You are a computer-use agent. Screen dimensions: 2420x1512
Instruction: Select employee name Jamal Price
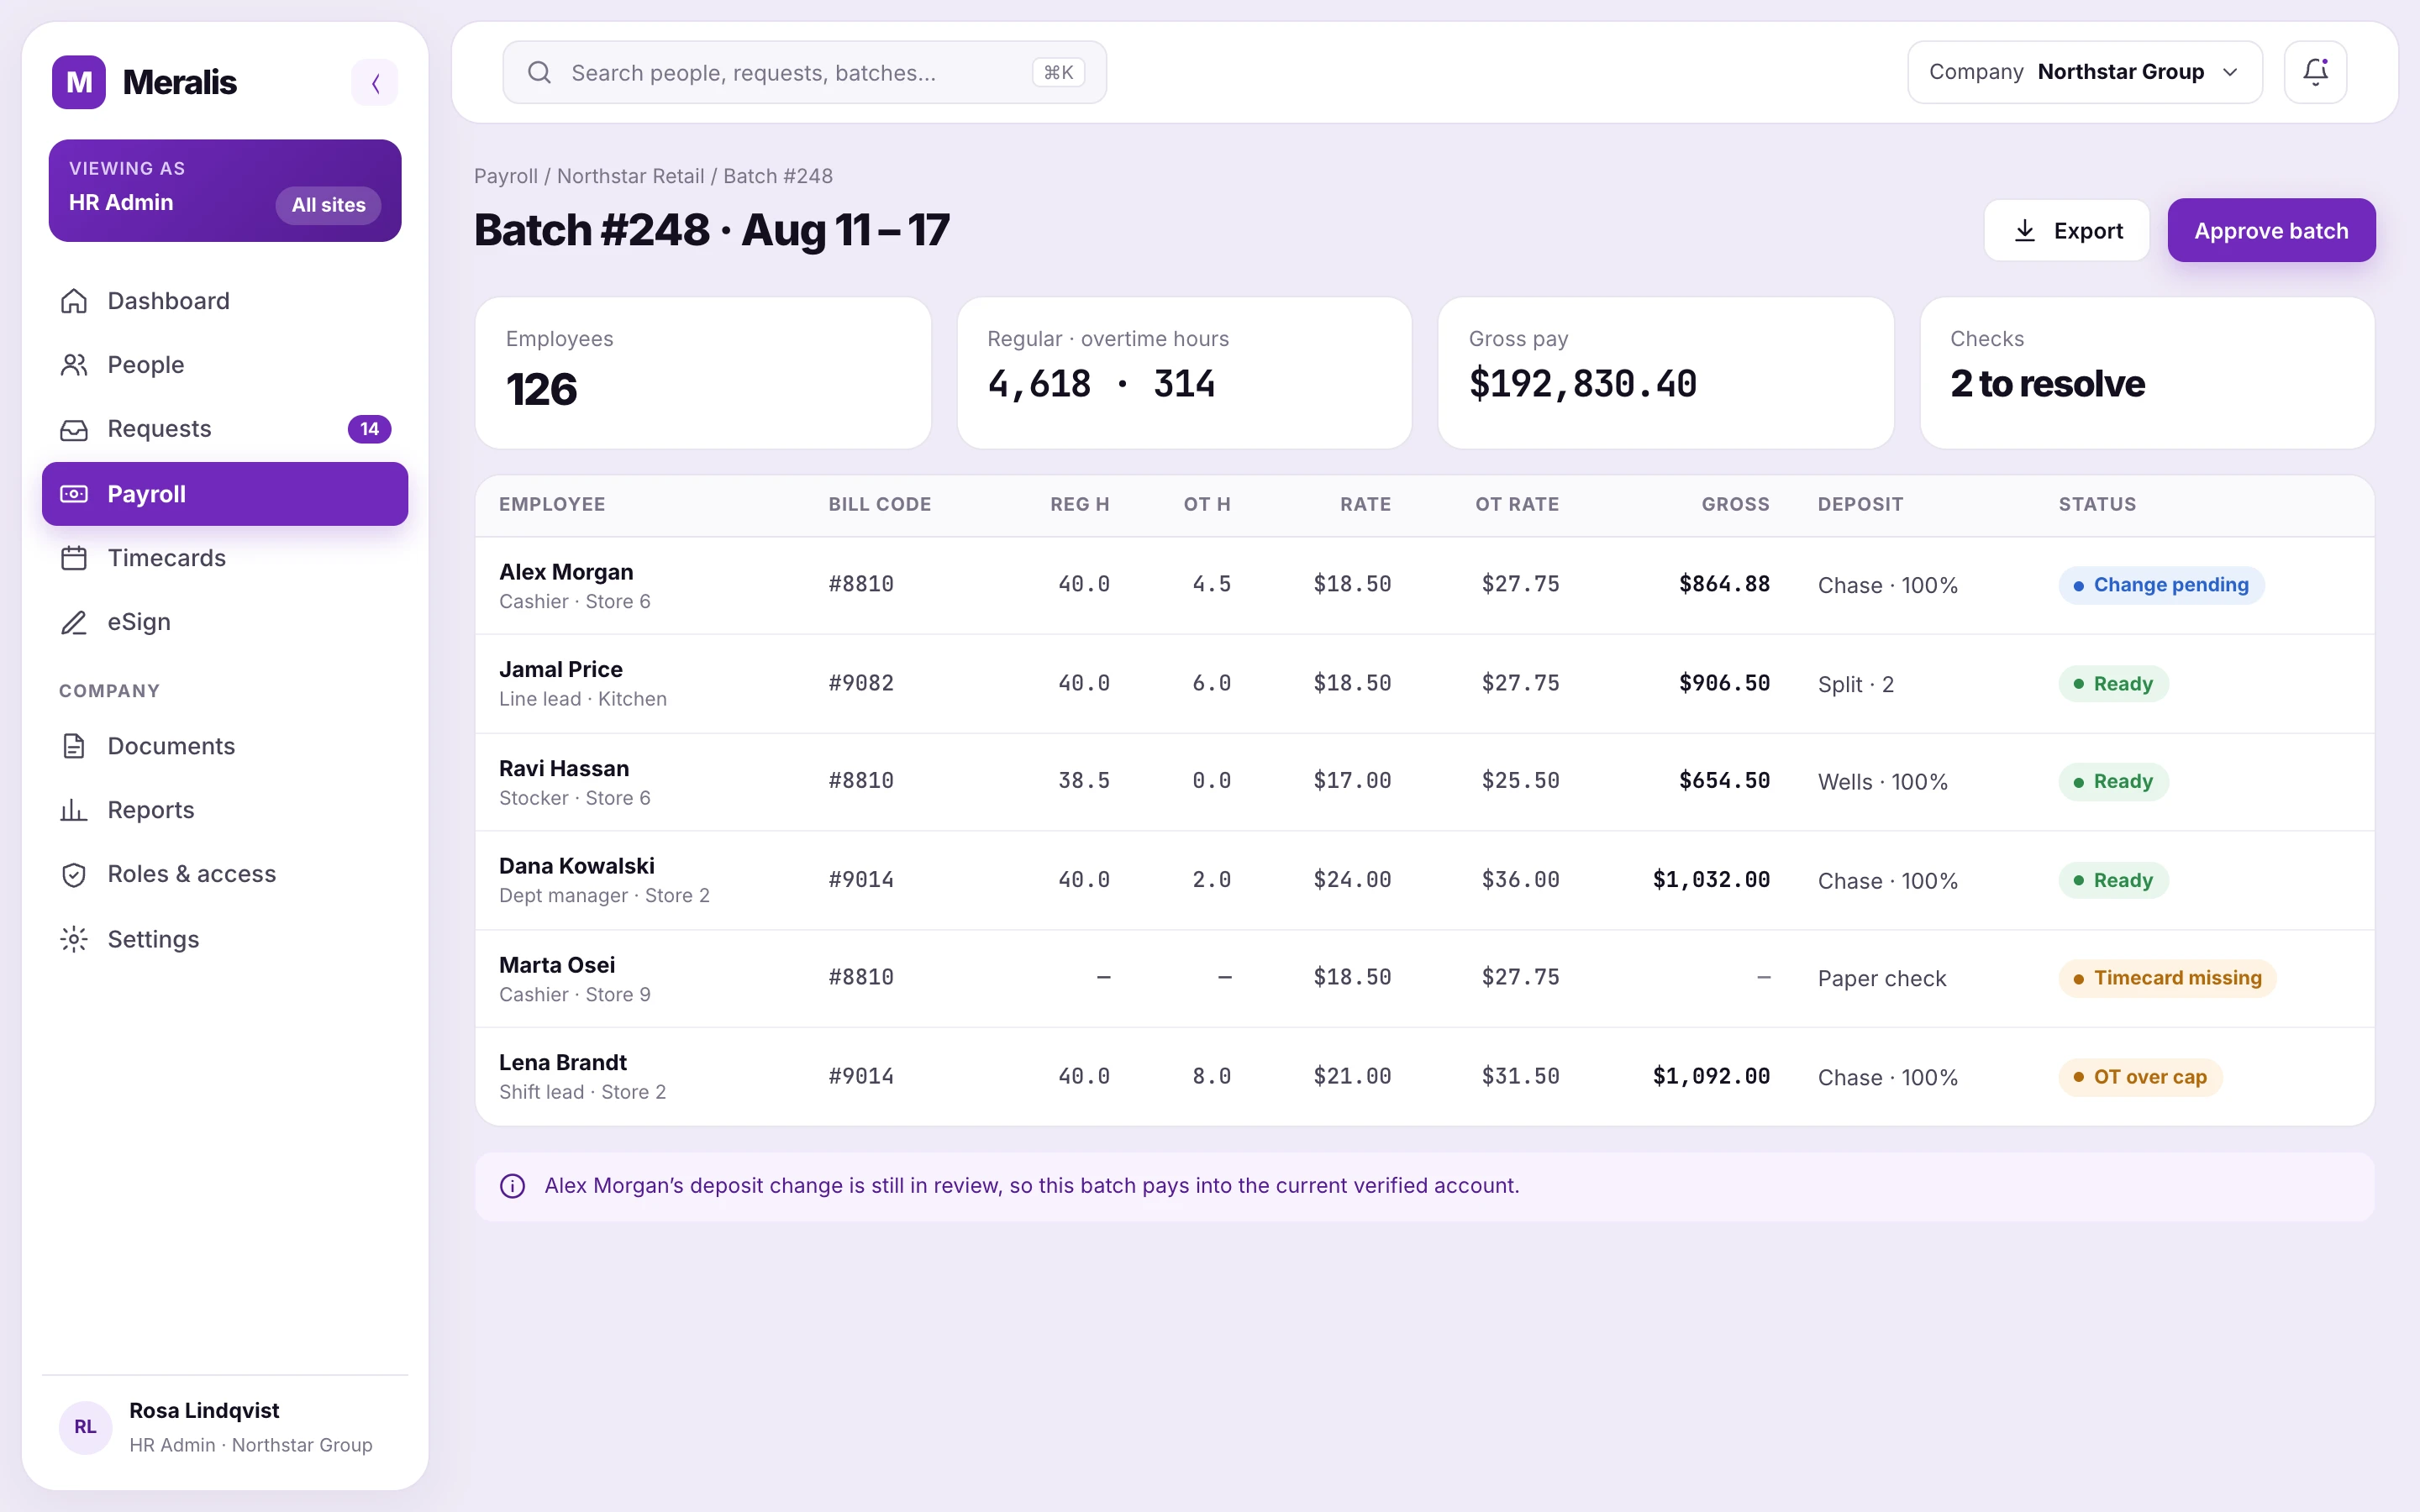pyautogui.click(x=561, y=669)
